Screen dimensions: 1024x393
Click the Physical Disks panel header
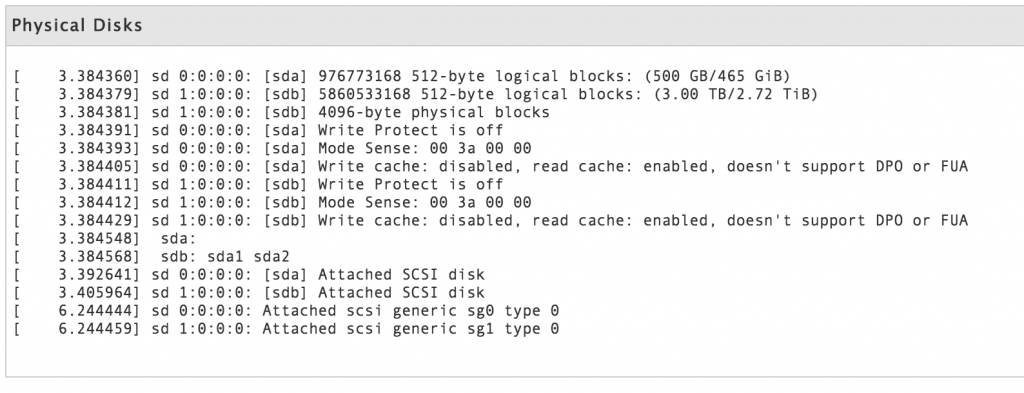point(515,26)
